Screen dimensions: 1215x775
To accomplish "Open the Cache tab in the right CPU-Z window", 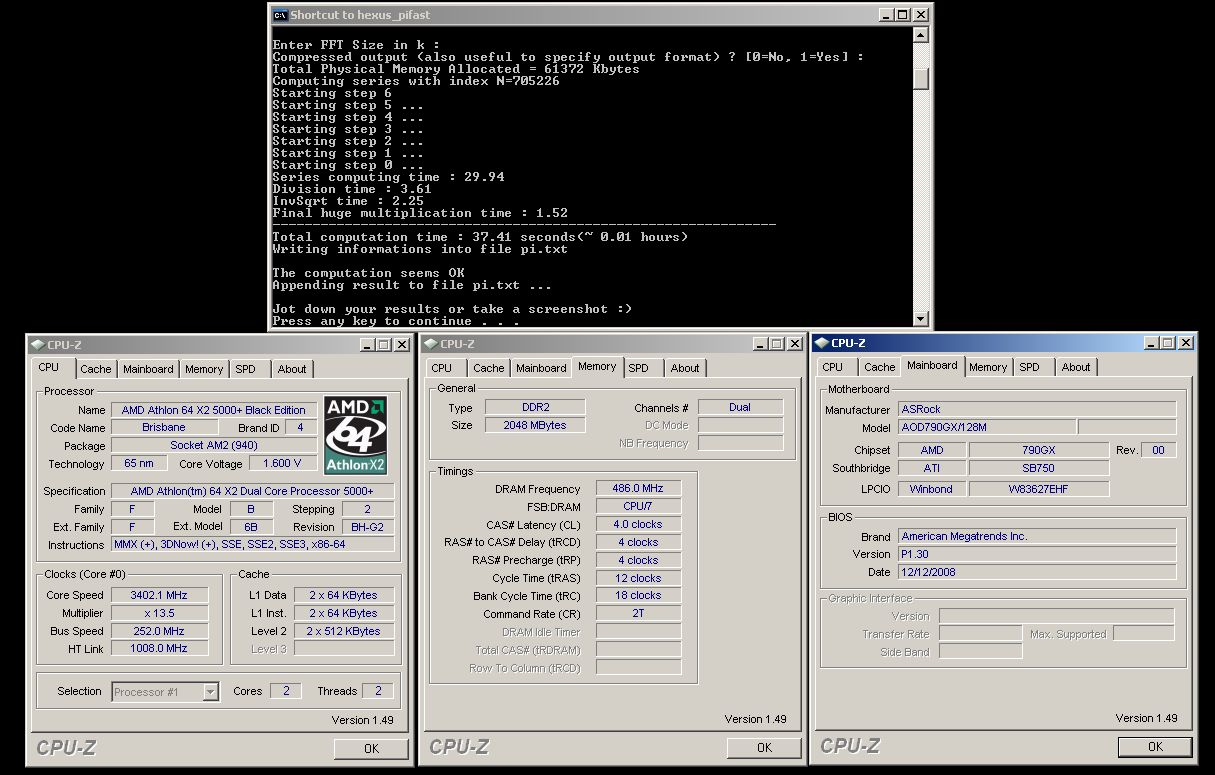I will pos(880,367).
